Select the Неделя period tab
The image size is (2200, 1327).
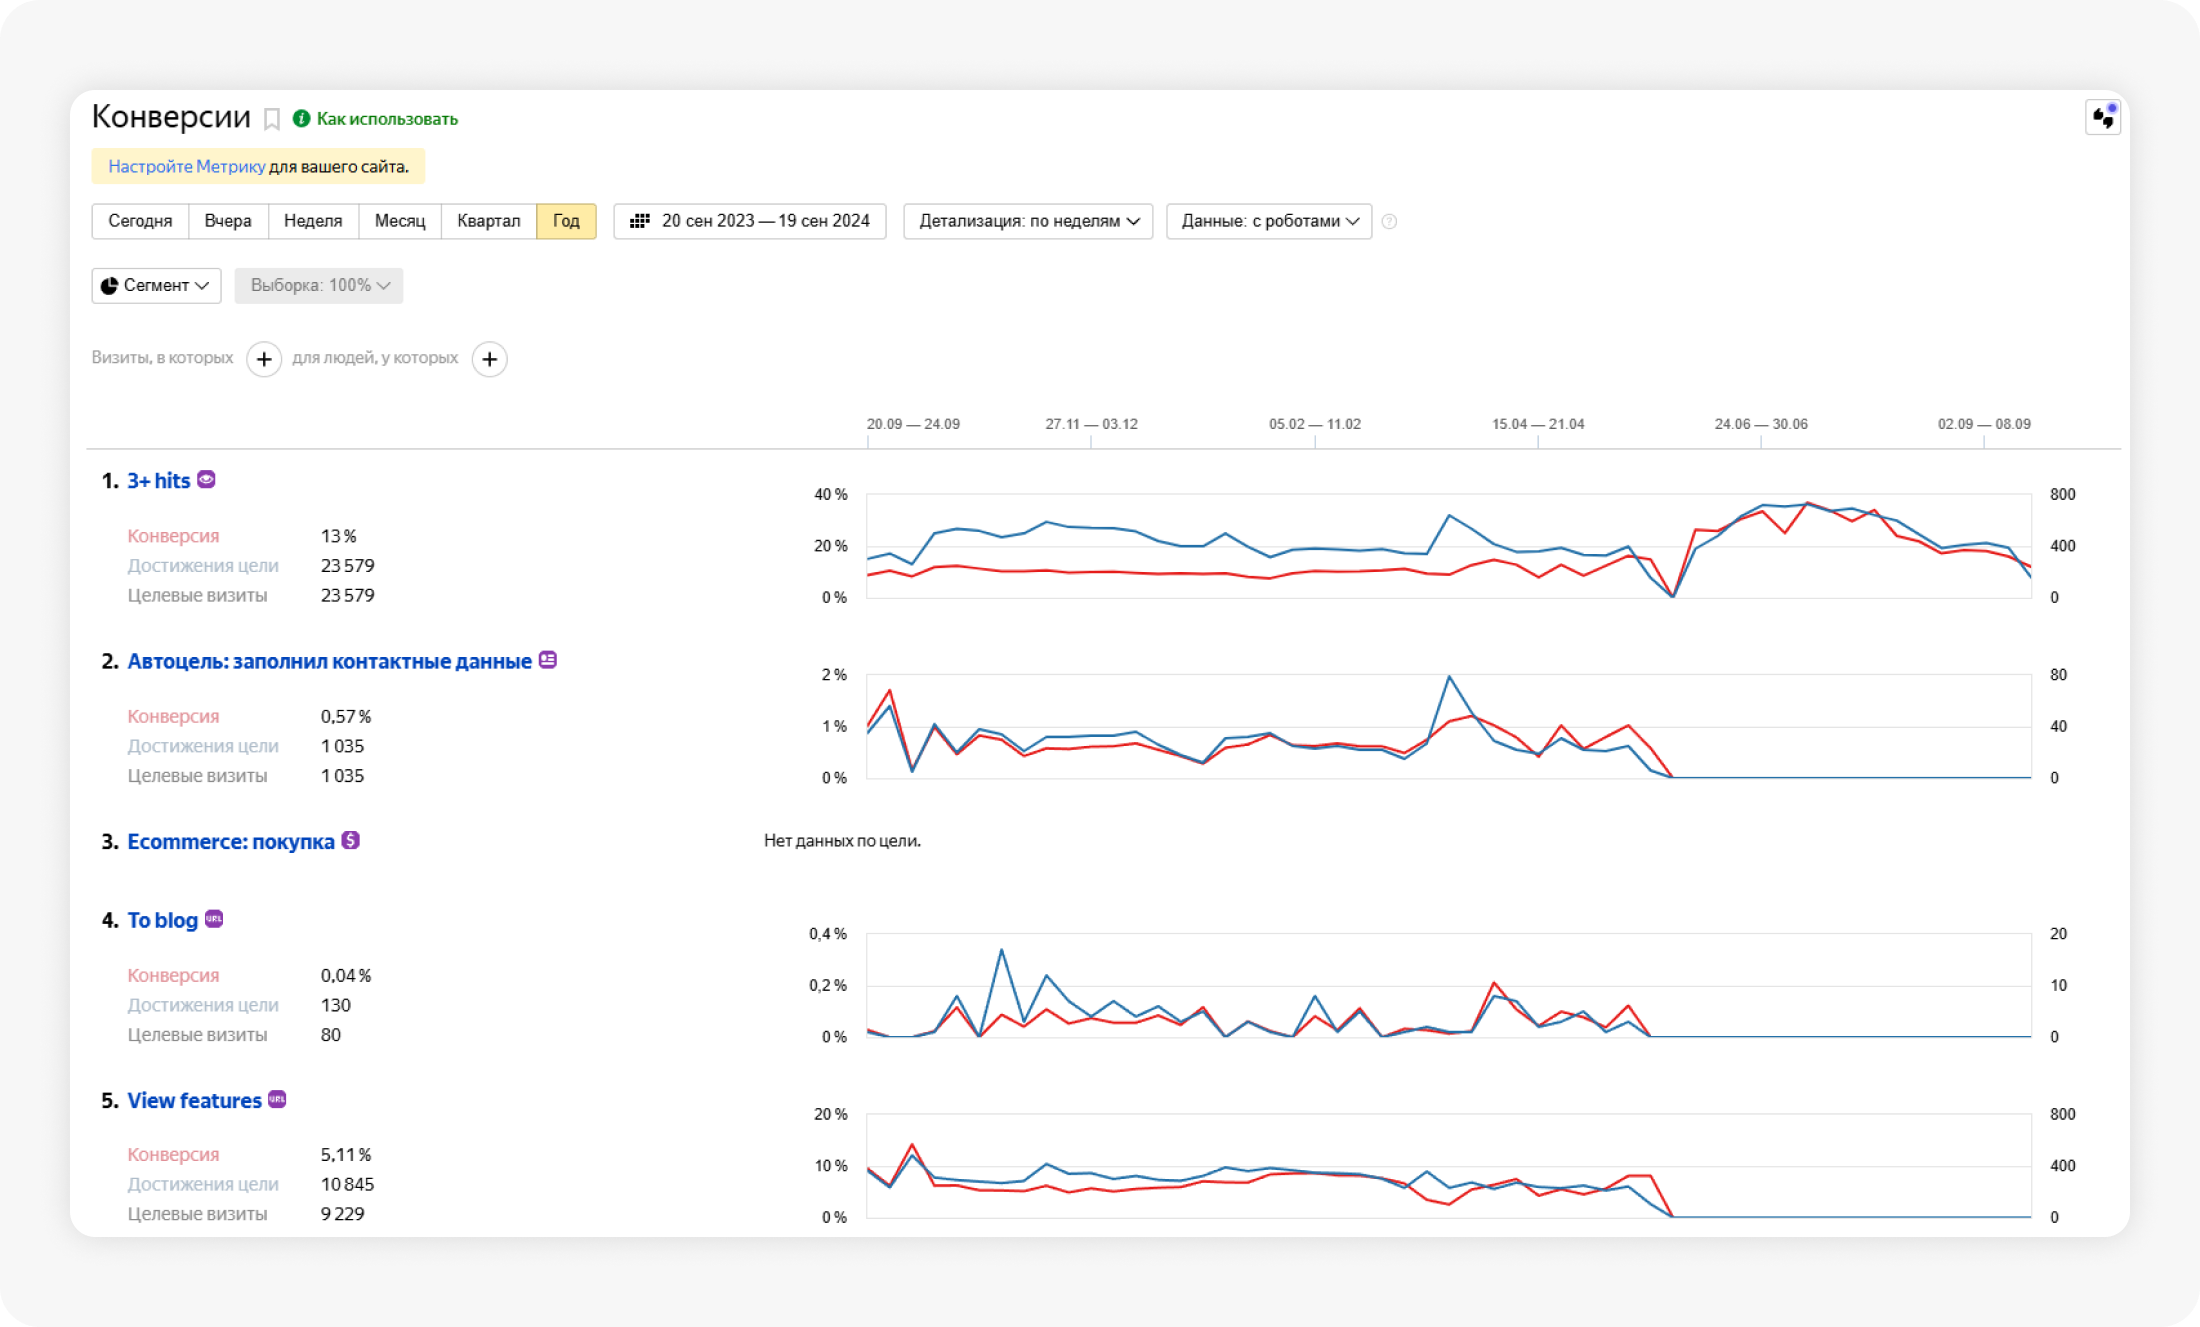313,221
